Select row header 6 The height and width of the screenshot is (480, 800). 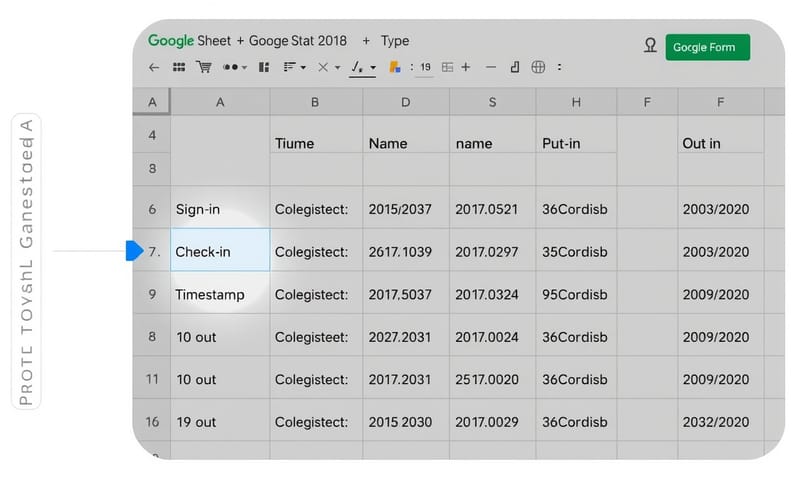click(x=152, y=209)
